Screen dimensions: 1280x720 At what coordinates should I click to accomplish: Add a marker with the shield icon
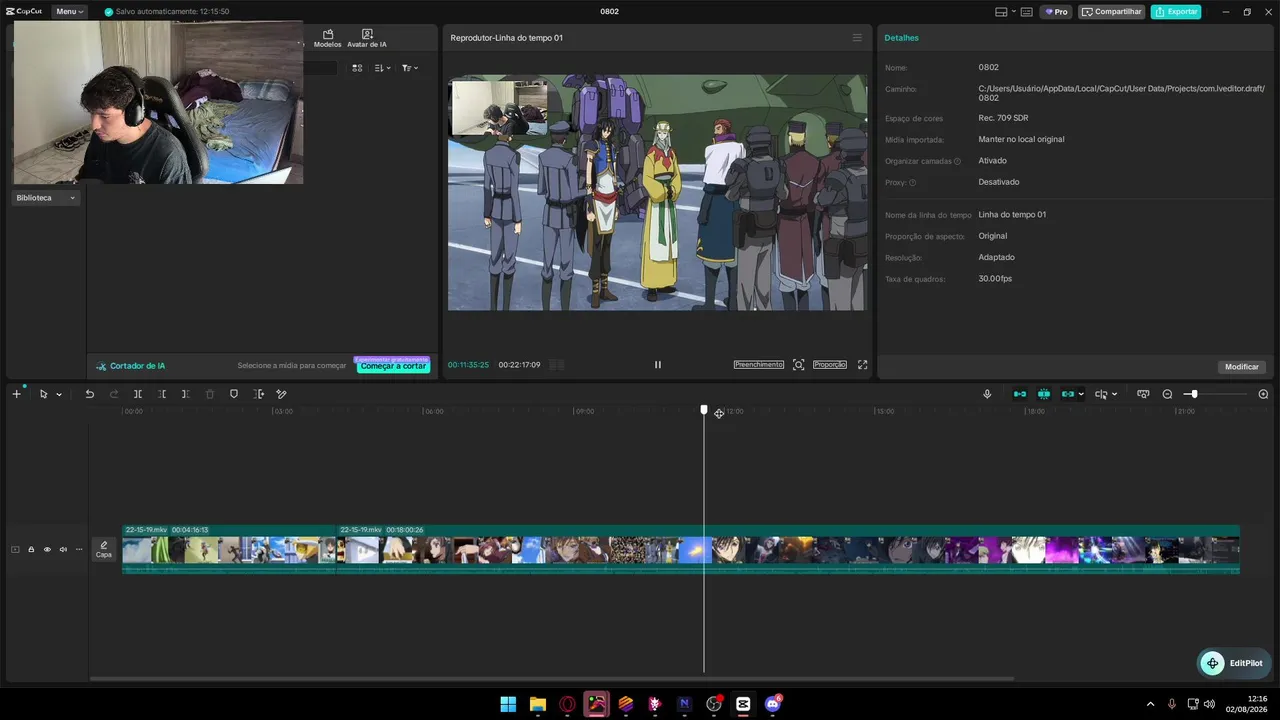coord(234,394)
